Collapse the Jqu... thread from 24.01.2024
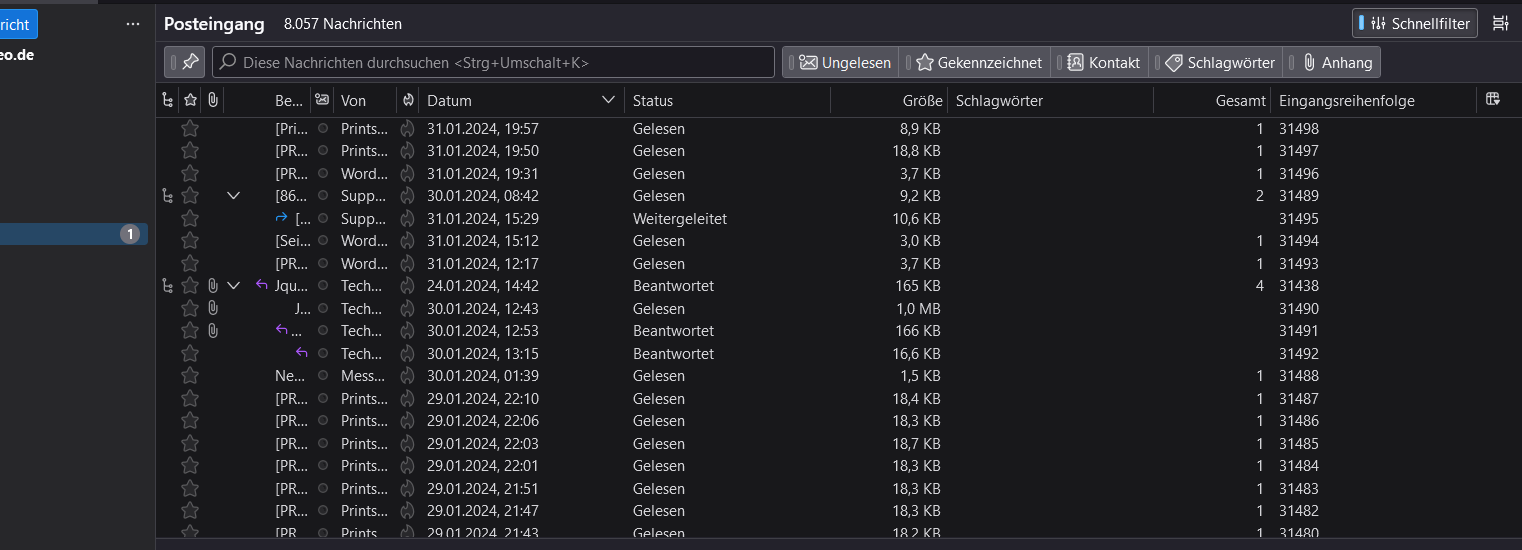This screenshot has height=550, width=1522. tap(234, 286)
